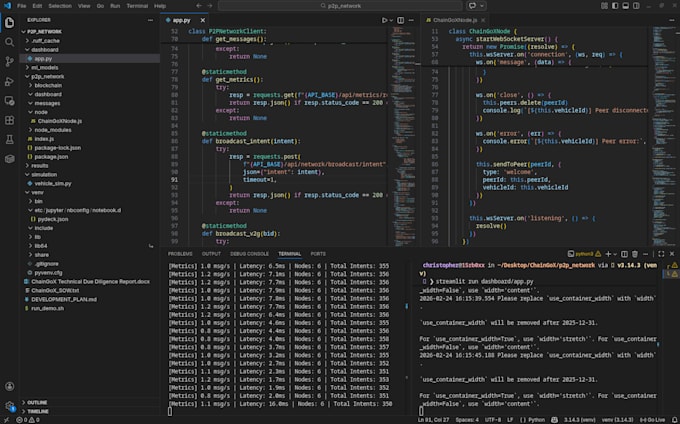Viewport: 680px width, 424px height.
Task: Open the Customize Layout icon
Action: point(604,6)
